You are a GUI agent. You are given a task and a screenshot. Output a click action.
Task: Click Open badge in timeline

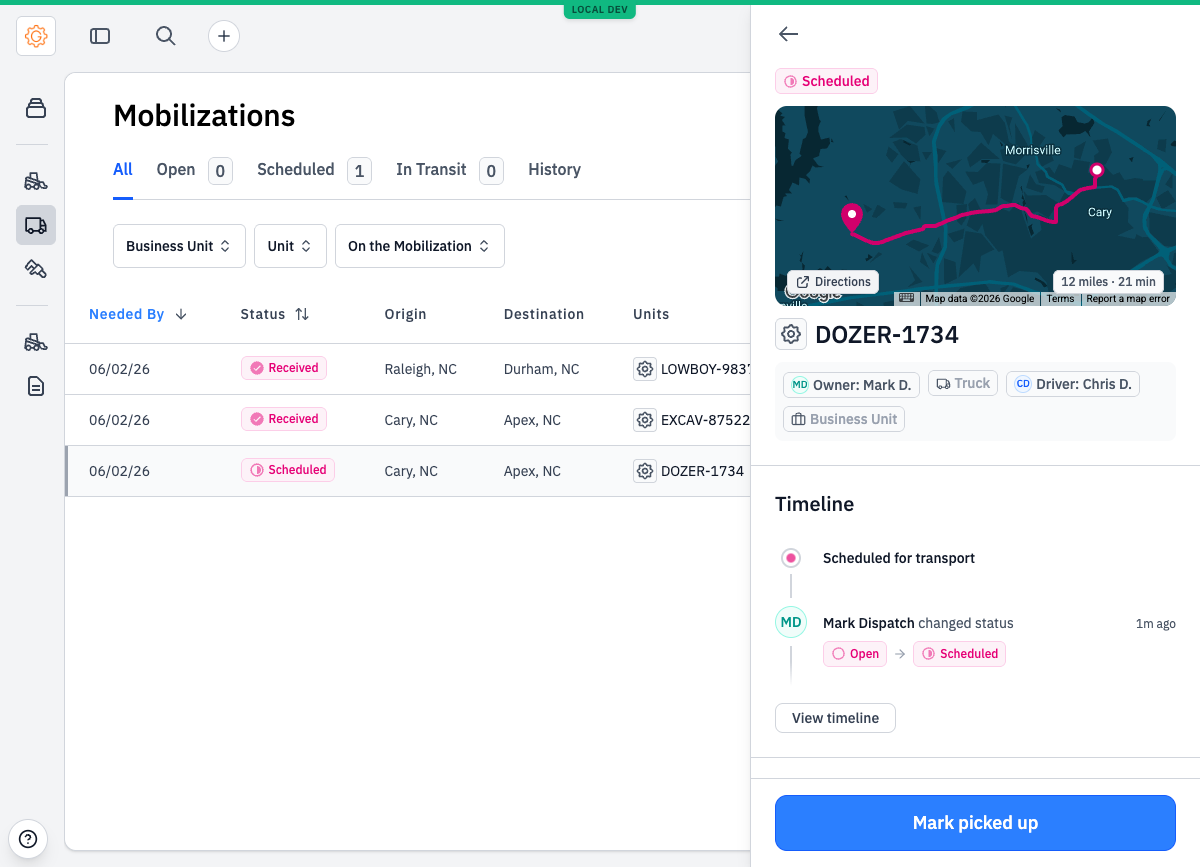coord(855,654)
